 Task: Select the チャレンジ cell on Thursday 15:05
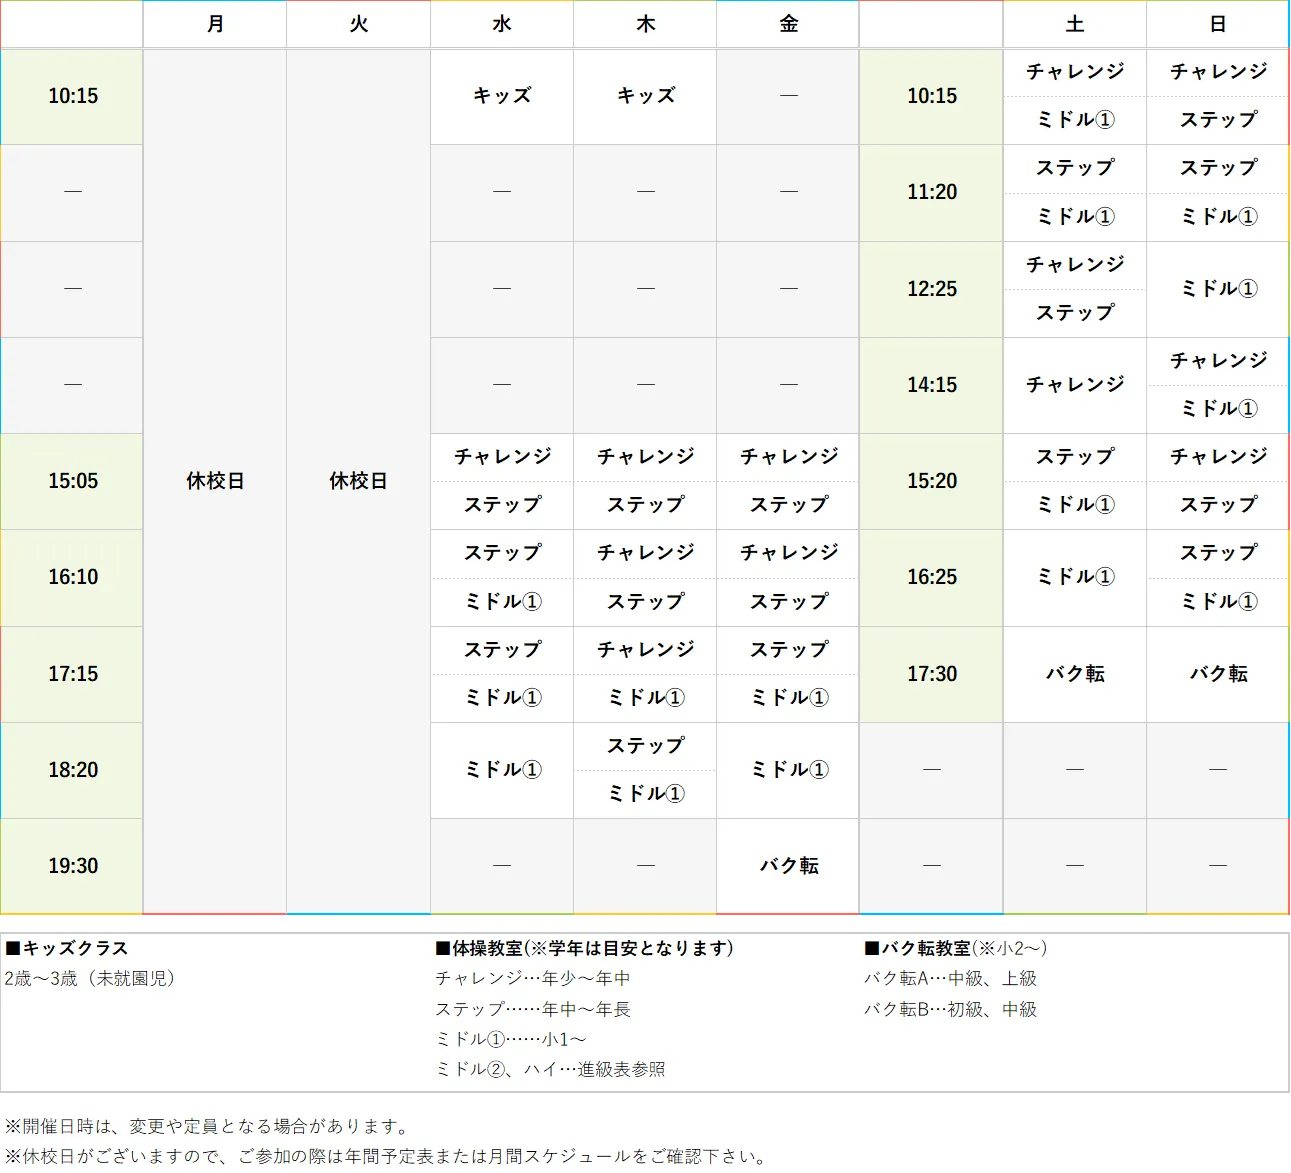pos(644,457)
